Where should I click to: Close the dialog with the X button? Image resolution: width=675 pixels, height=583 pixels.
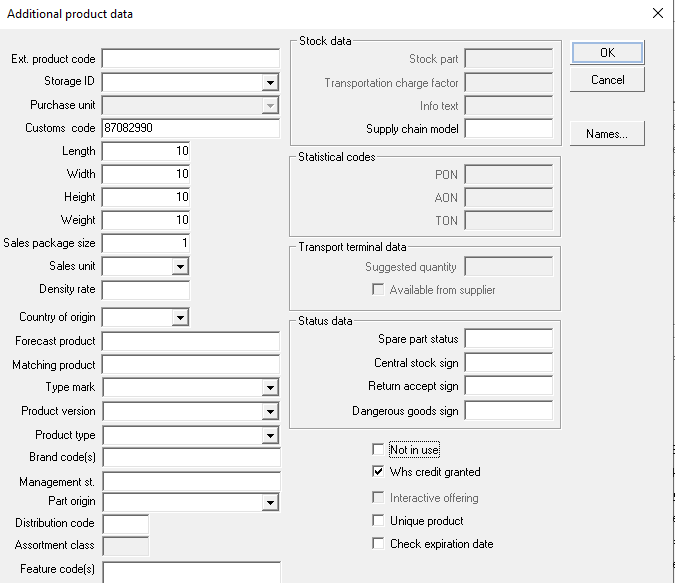click(x=657, y=13)
